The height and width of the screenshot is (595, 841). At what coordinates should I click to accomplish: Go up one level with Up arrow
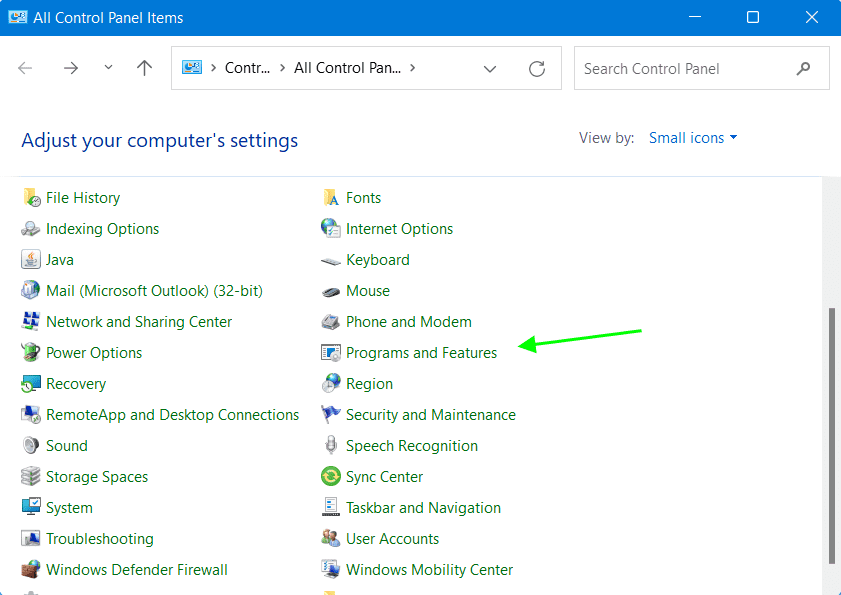coord(144,68)
